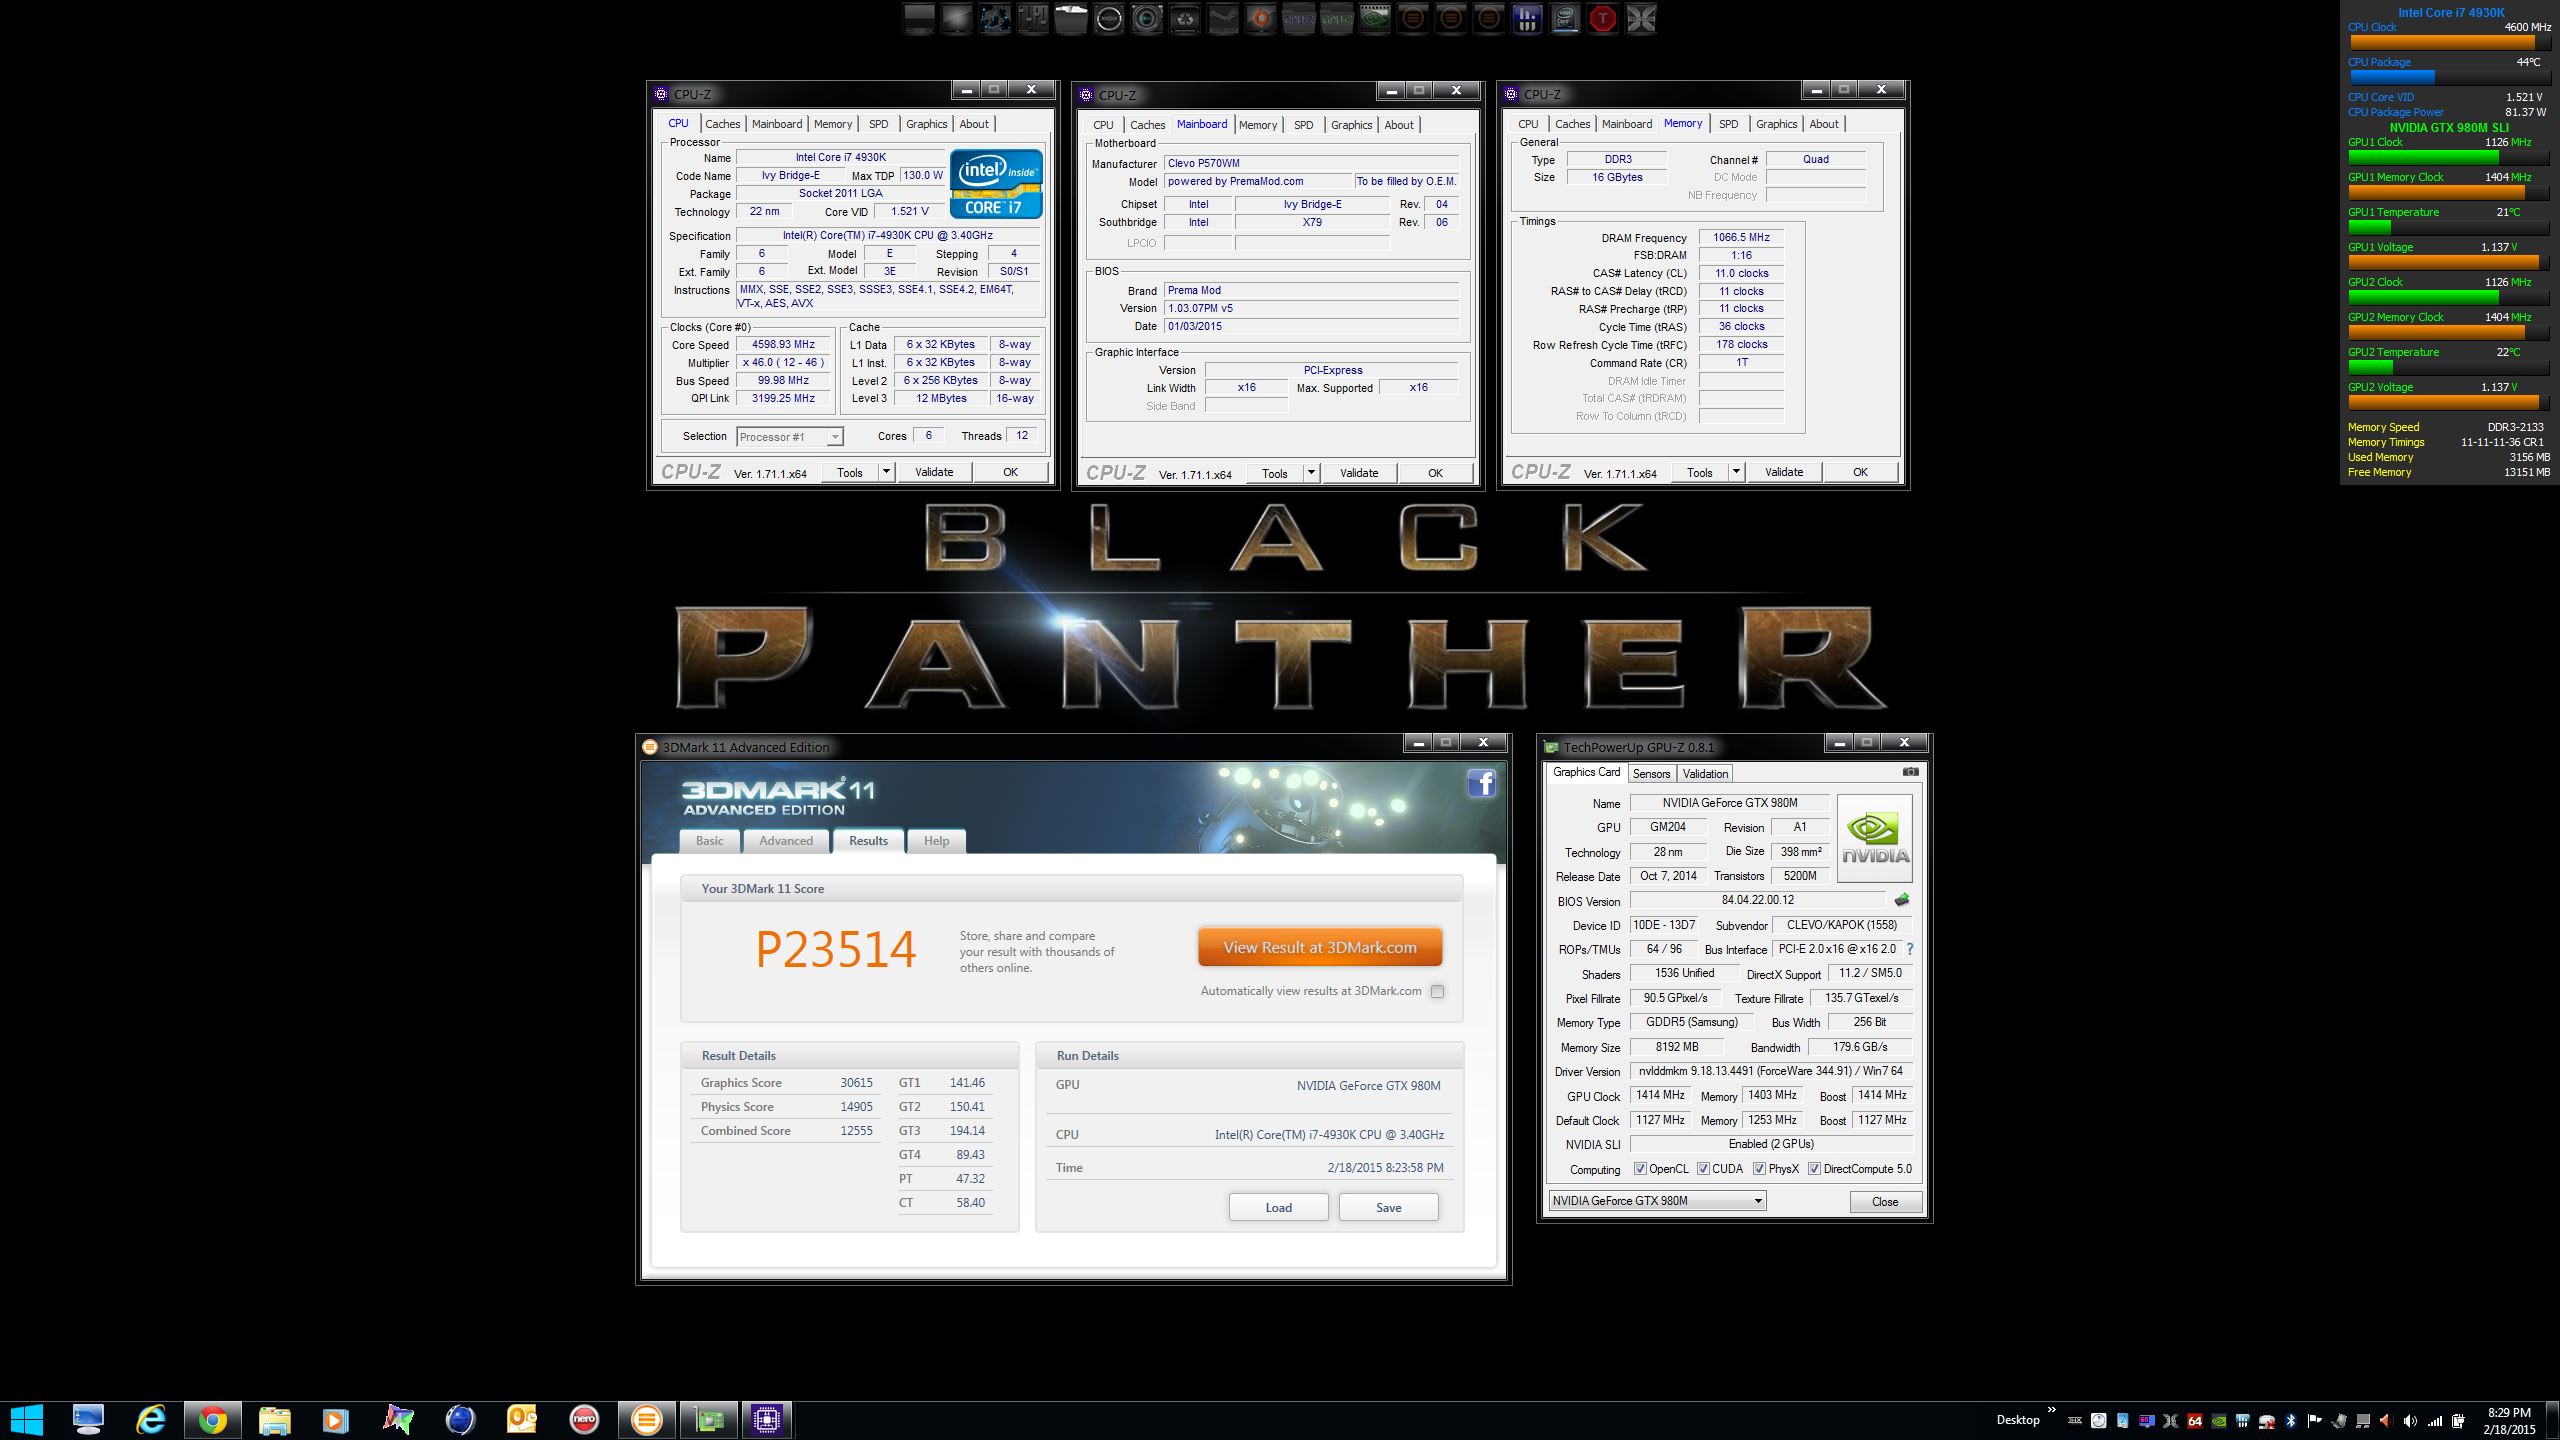Click Validate in the first CPU-Z window
Image resolution: width=2560 pixels, height=1440 pixels.
coord(934,472)
